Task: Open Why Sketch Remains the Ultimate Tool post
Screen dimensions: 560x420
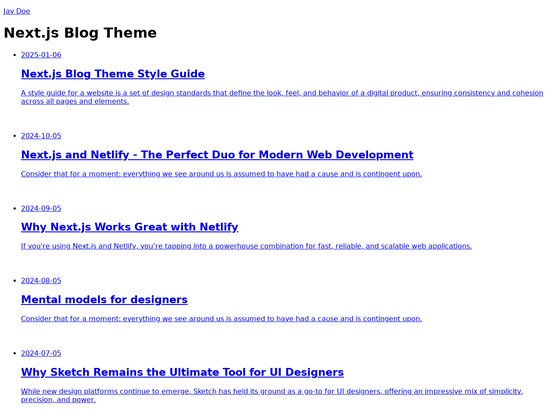Action: point(182,372)
